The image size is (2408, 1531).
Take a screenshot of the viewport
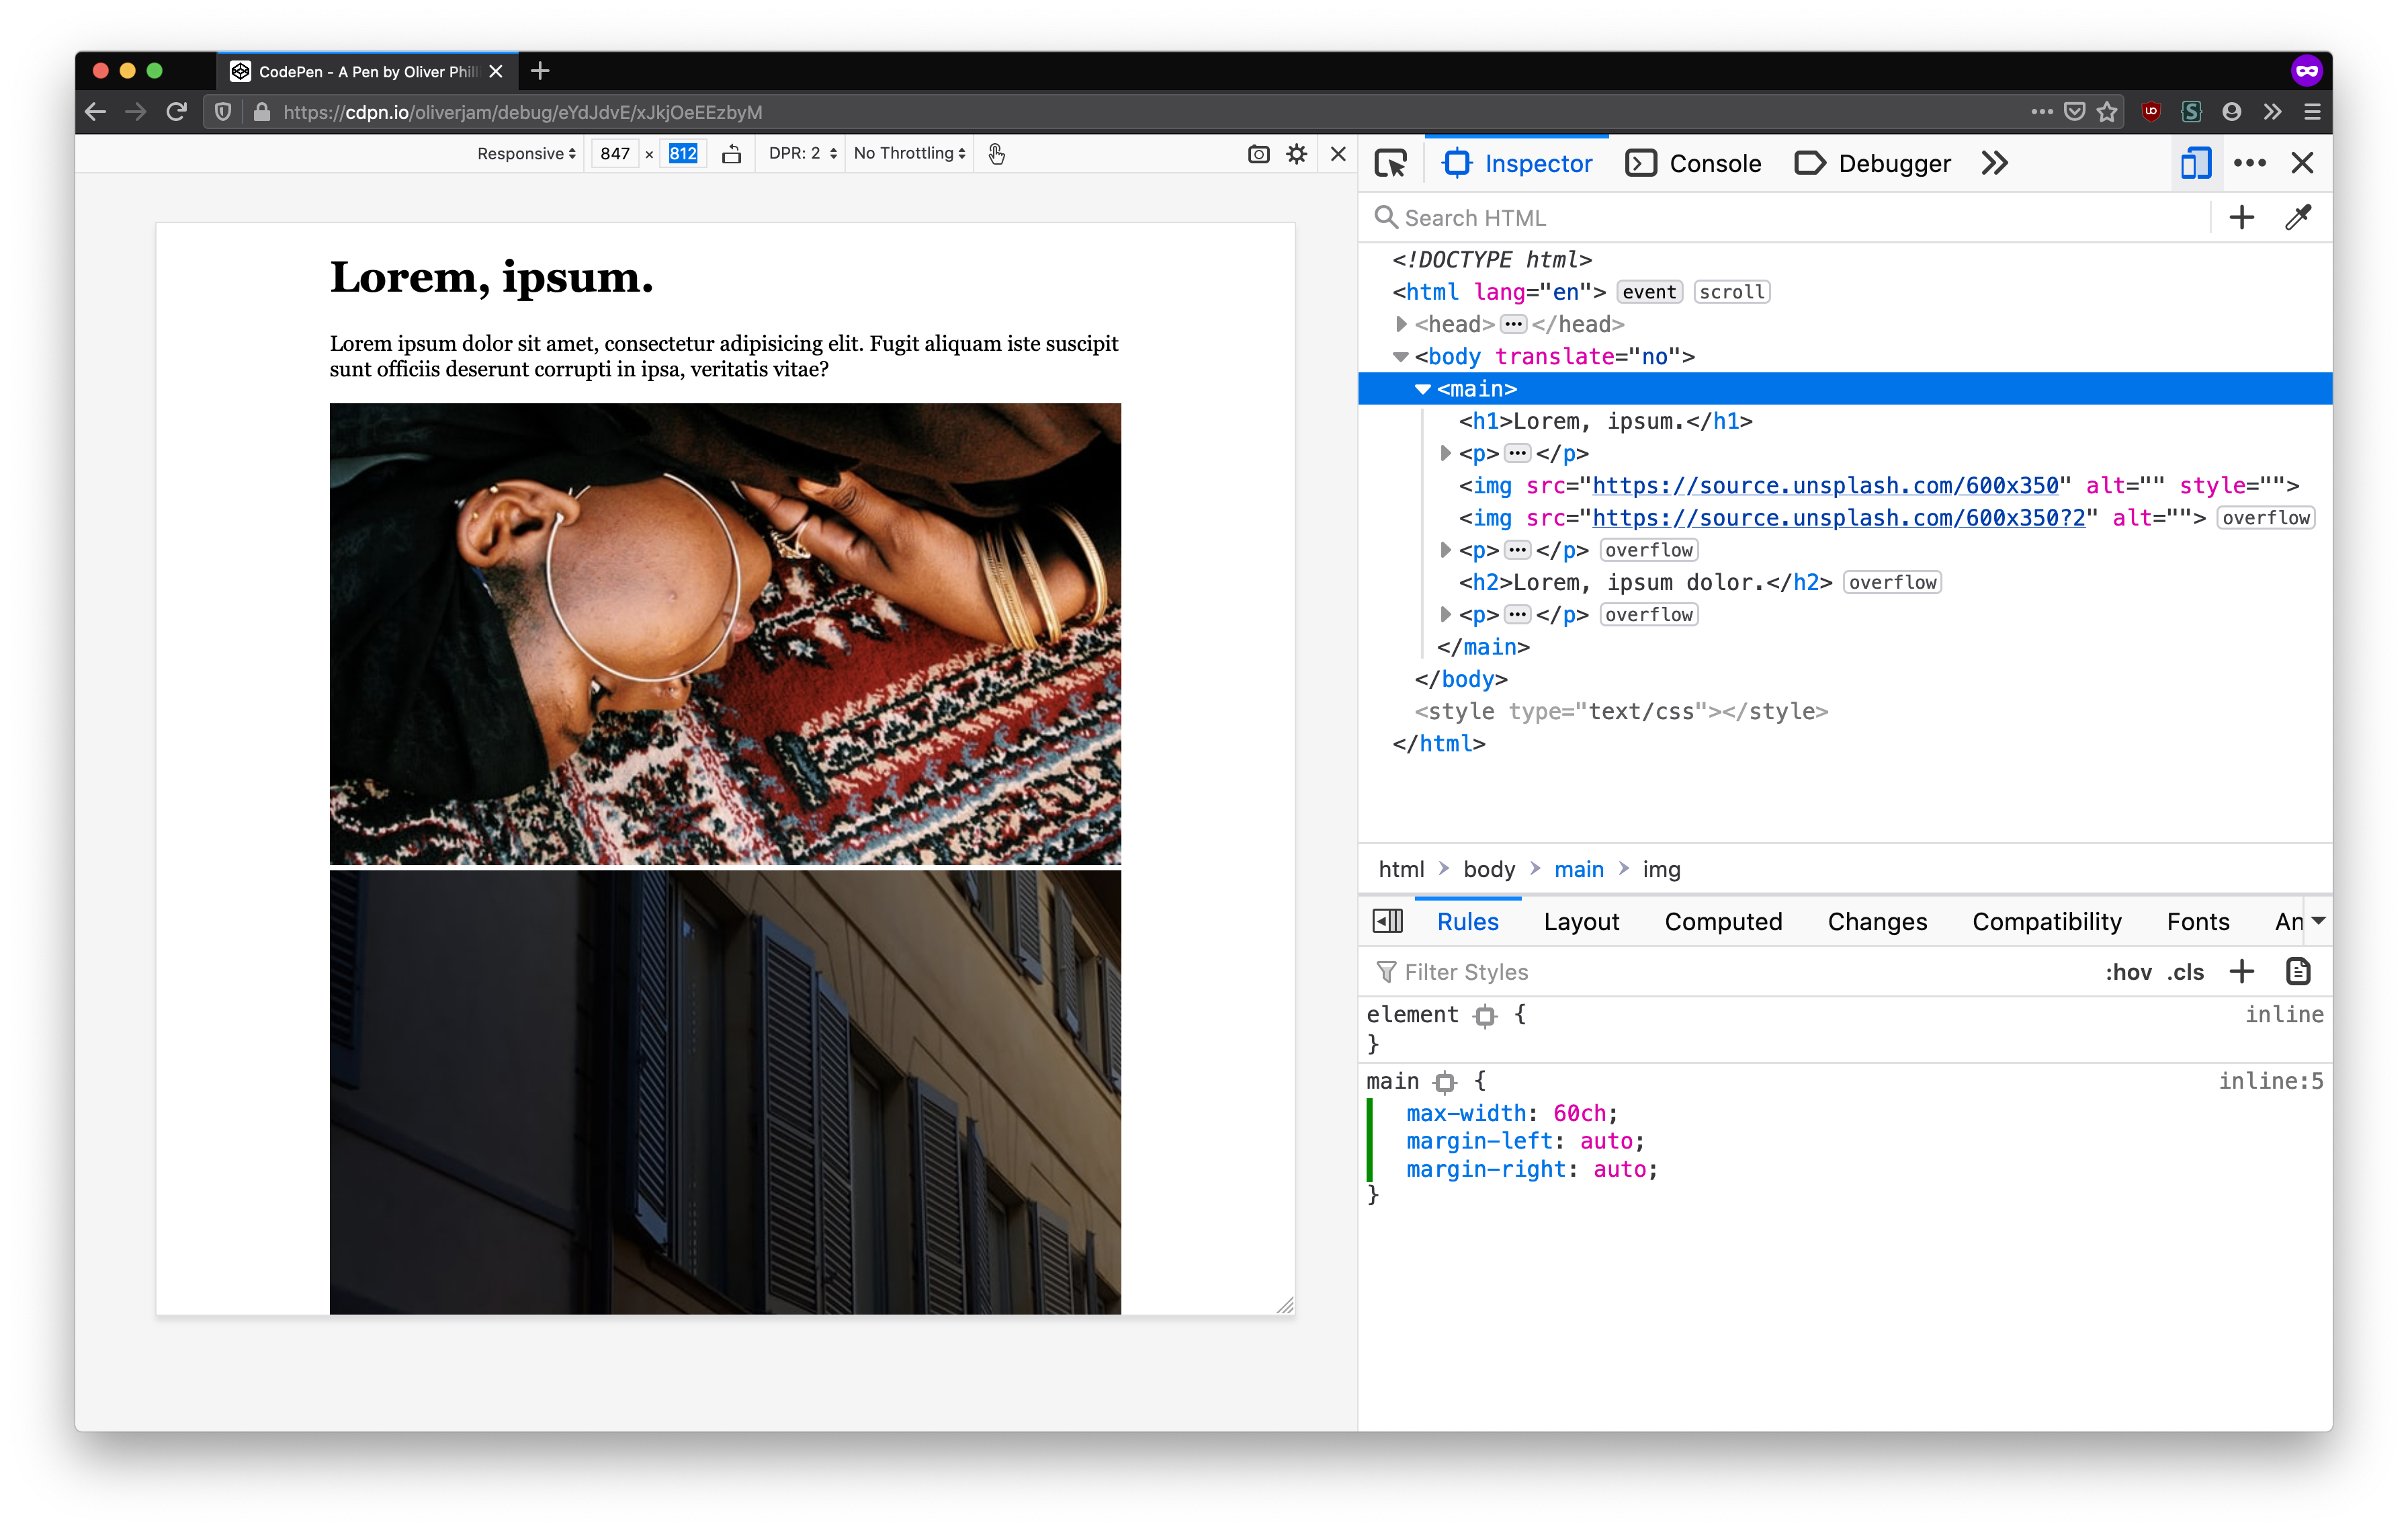[x=1258, y=154]
